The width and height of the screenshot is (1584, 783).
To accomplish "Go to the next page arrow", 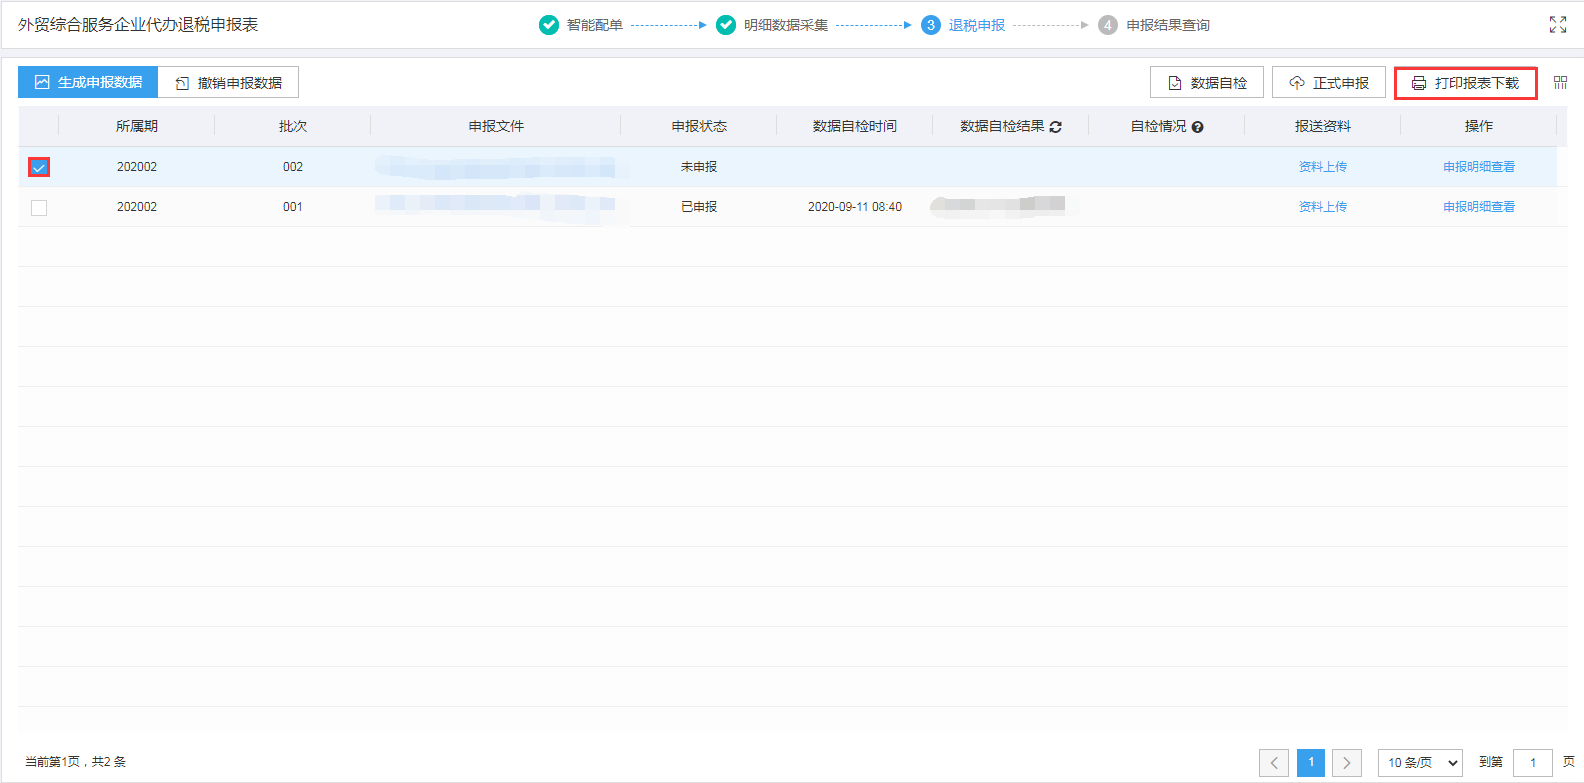I will tap(1347, 763).
